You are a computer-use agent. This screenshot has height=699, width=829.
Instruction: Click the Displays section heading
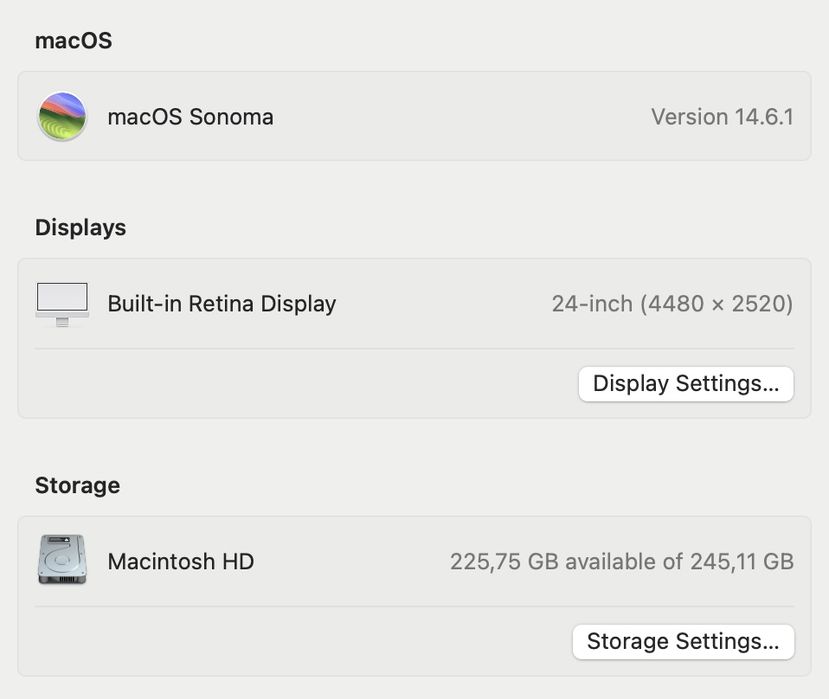pos(80,228)
